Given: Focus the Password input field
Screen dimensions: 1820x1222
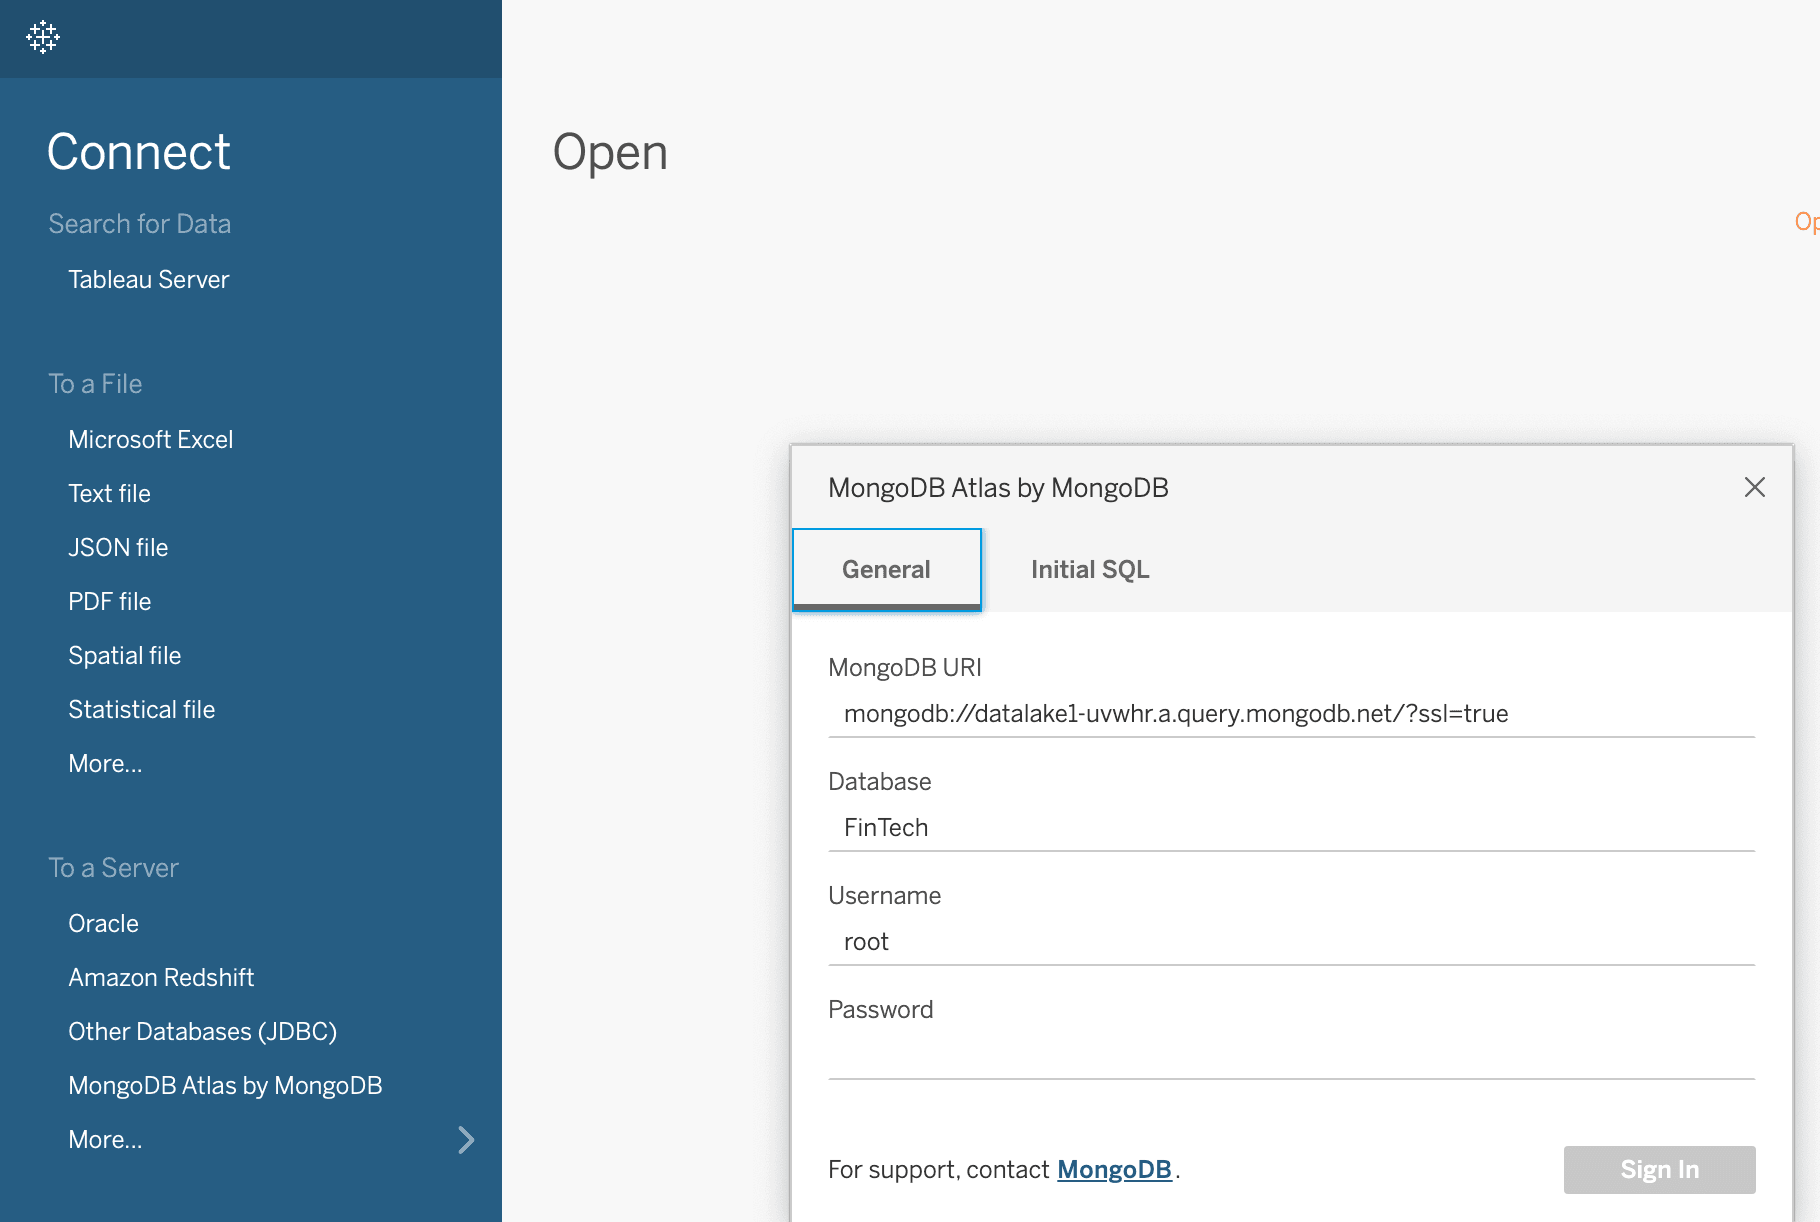Looking at the screenshot, I should pos(1291,1056).
